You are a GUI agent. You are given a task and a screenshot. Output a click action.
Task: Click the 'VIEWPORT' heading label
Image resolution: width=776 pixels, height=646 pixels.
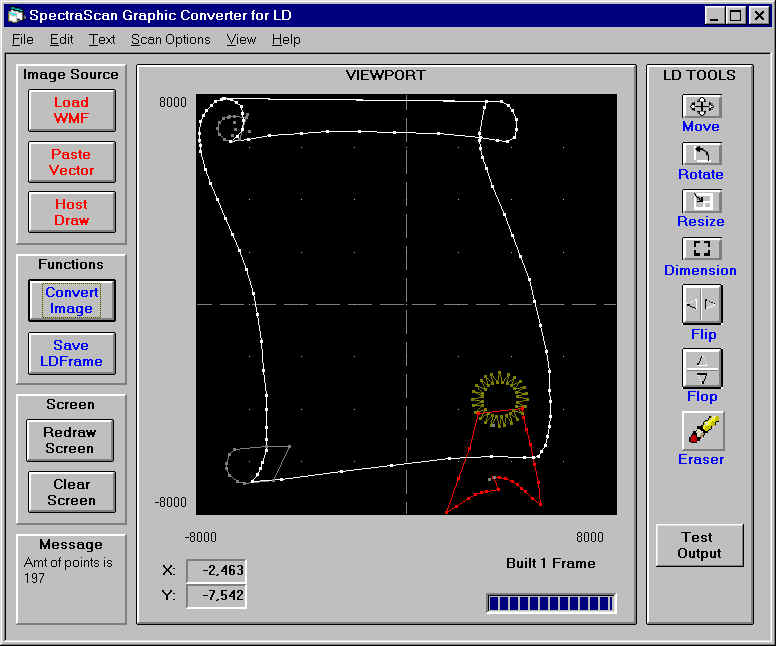point(386,75)
